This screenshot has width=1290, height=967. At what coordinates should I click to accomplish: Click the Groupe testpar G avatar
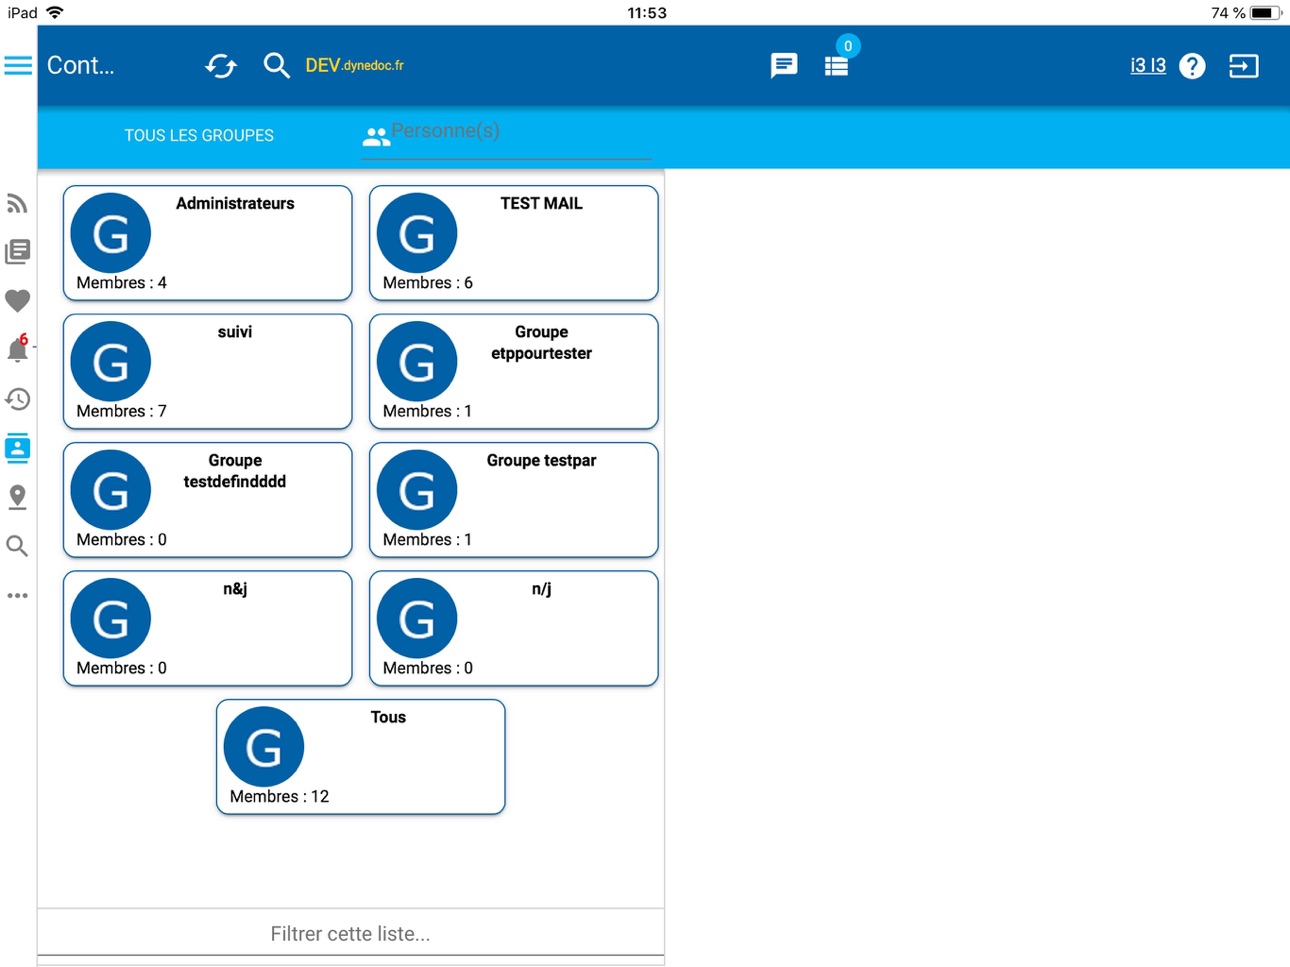tap(417, 490)
